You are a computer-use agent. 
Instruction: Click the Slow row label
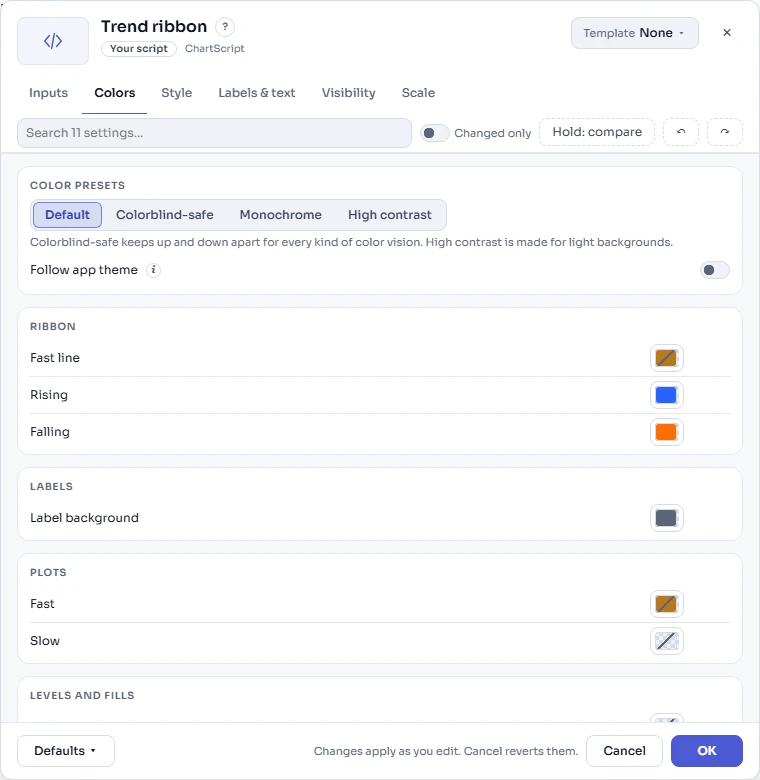45,641
